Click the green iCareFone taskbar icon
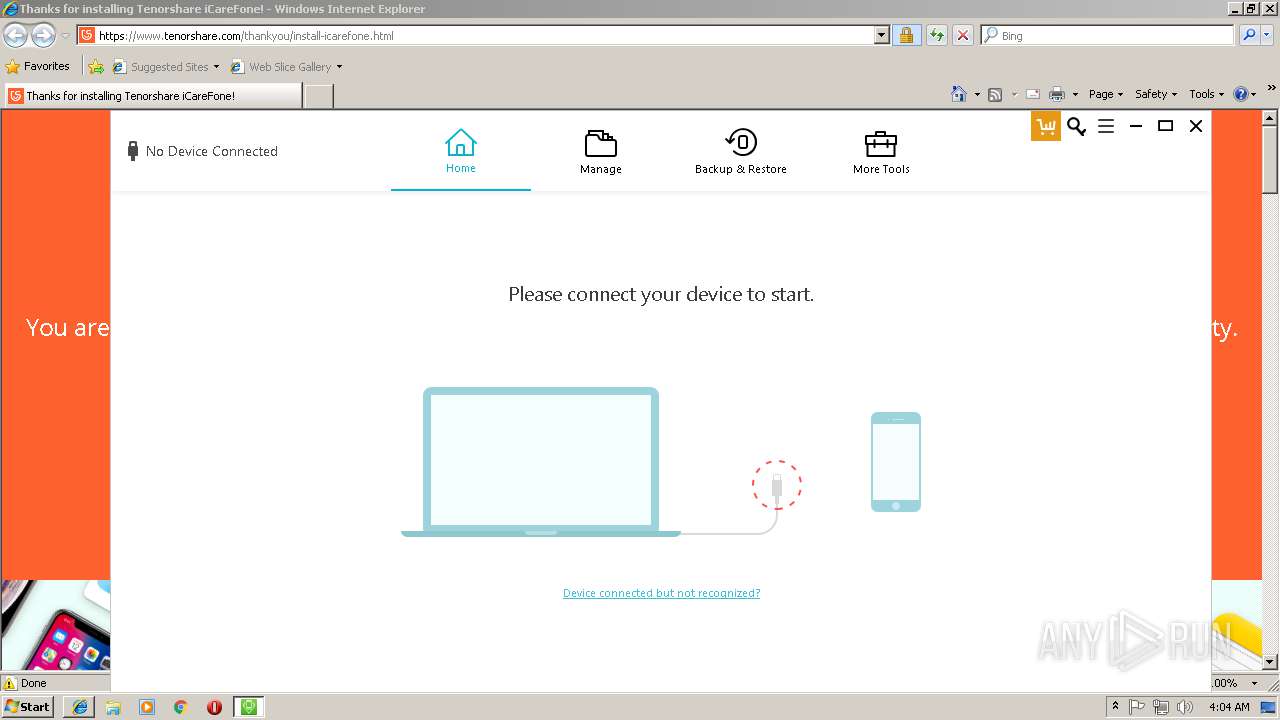The width and height of the screenshot is (1280, 720). coord(249,707)
